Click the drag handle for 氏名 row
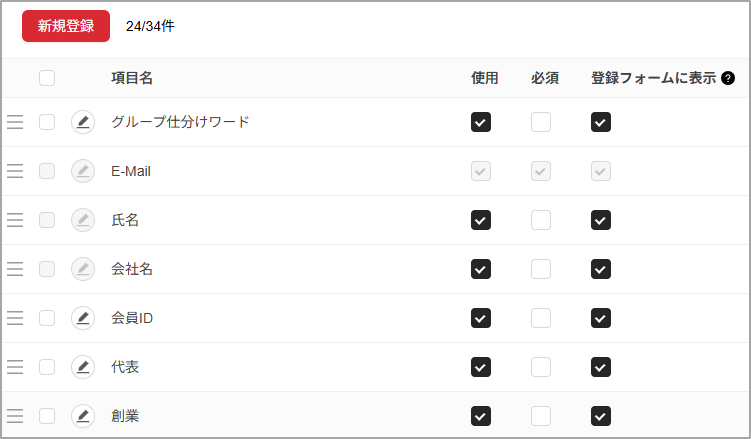 click(15, 220)
